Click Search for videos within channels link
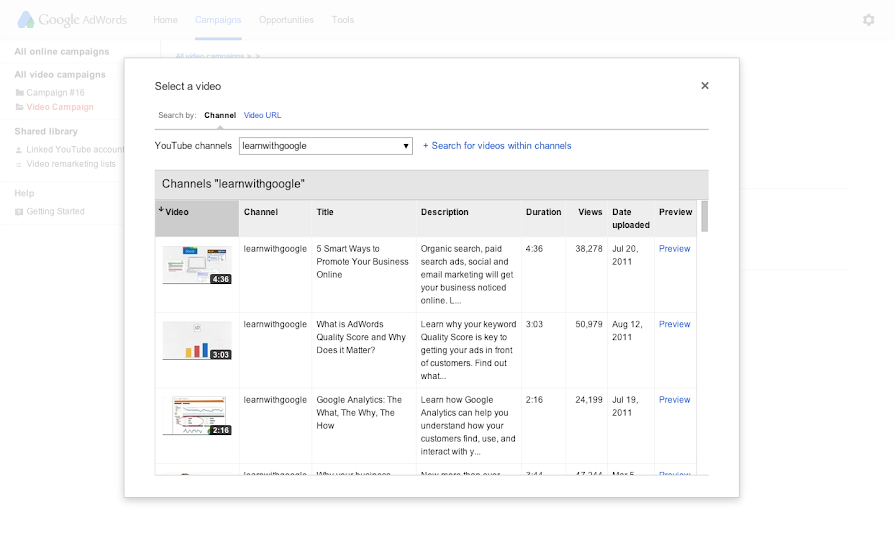 tap(497, 146)
